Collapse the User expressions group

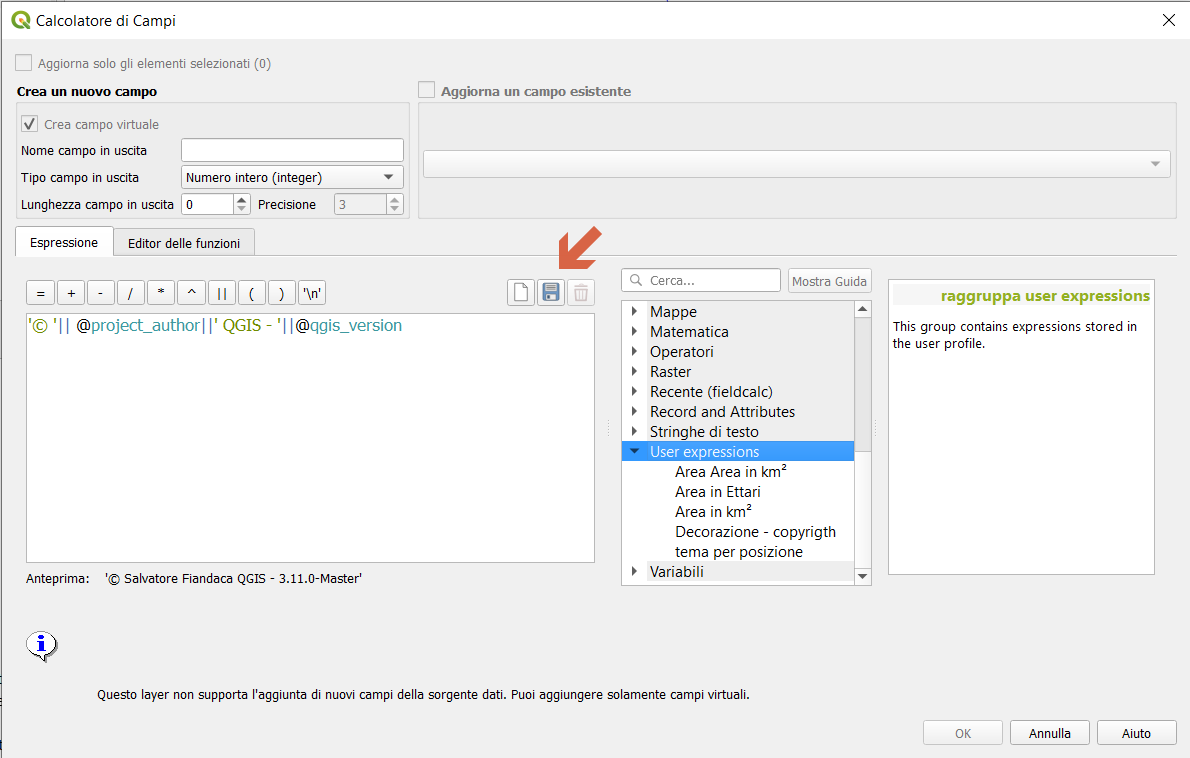tap(634, 452)
